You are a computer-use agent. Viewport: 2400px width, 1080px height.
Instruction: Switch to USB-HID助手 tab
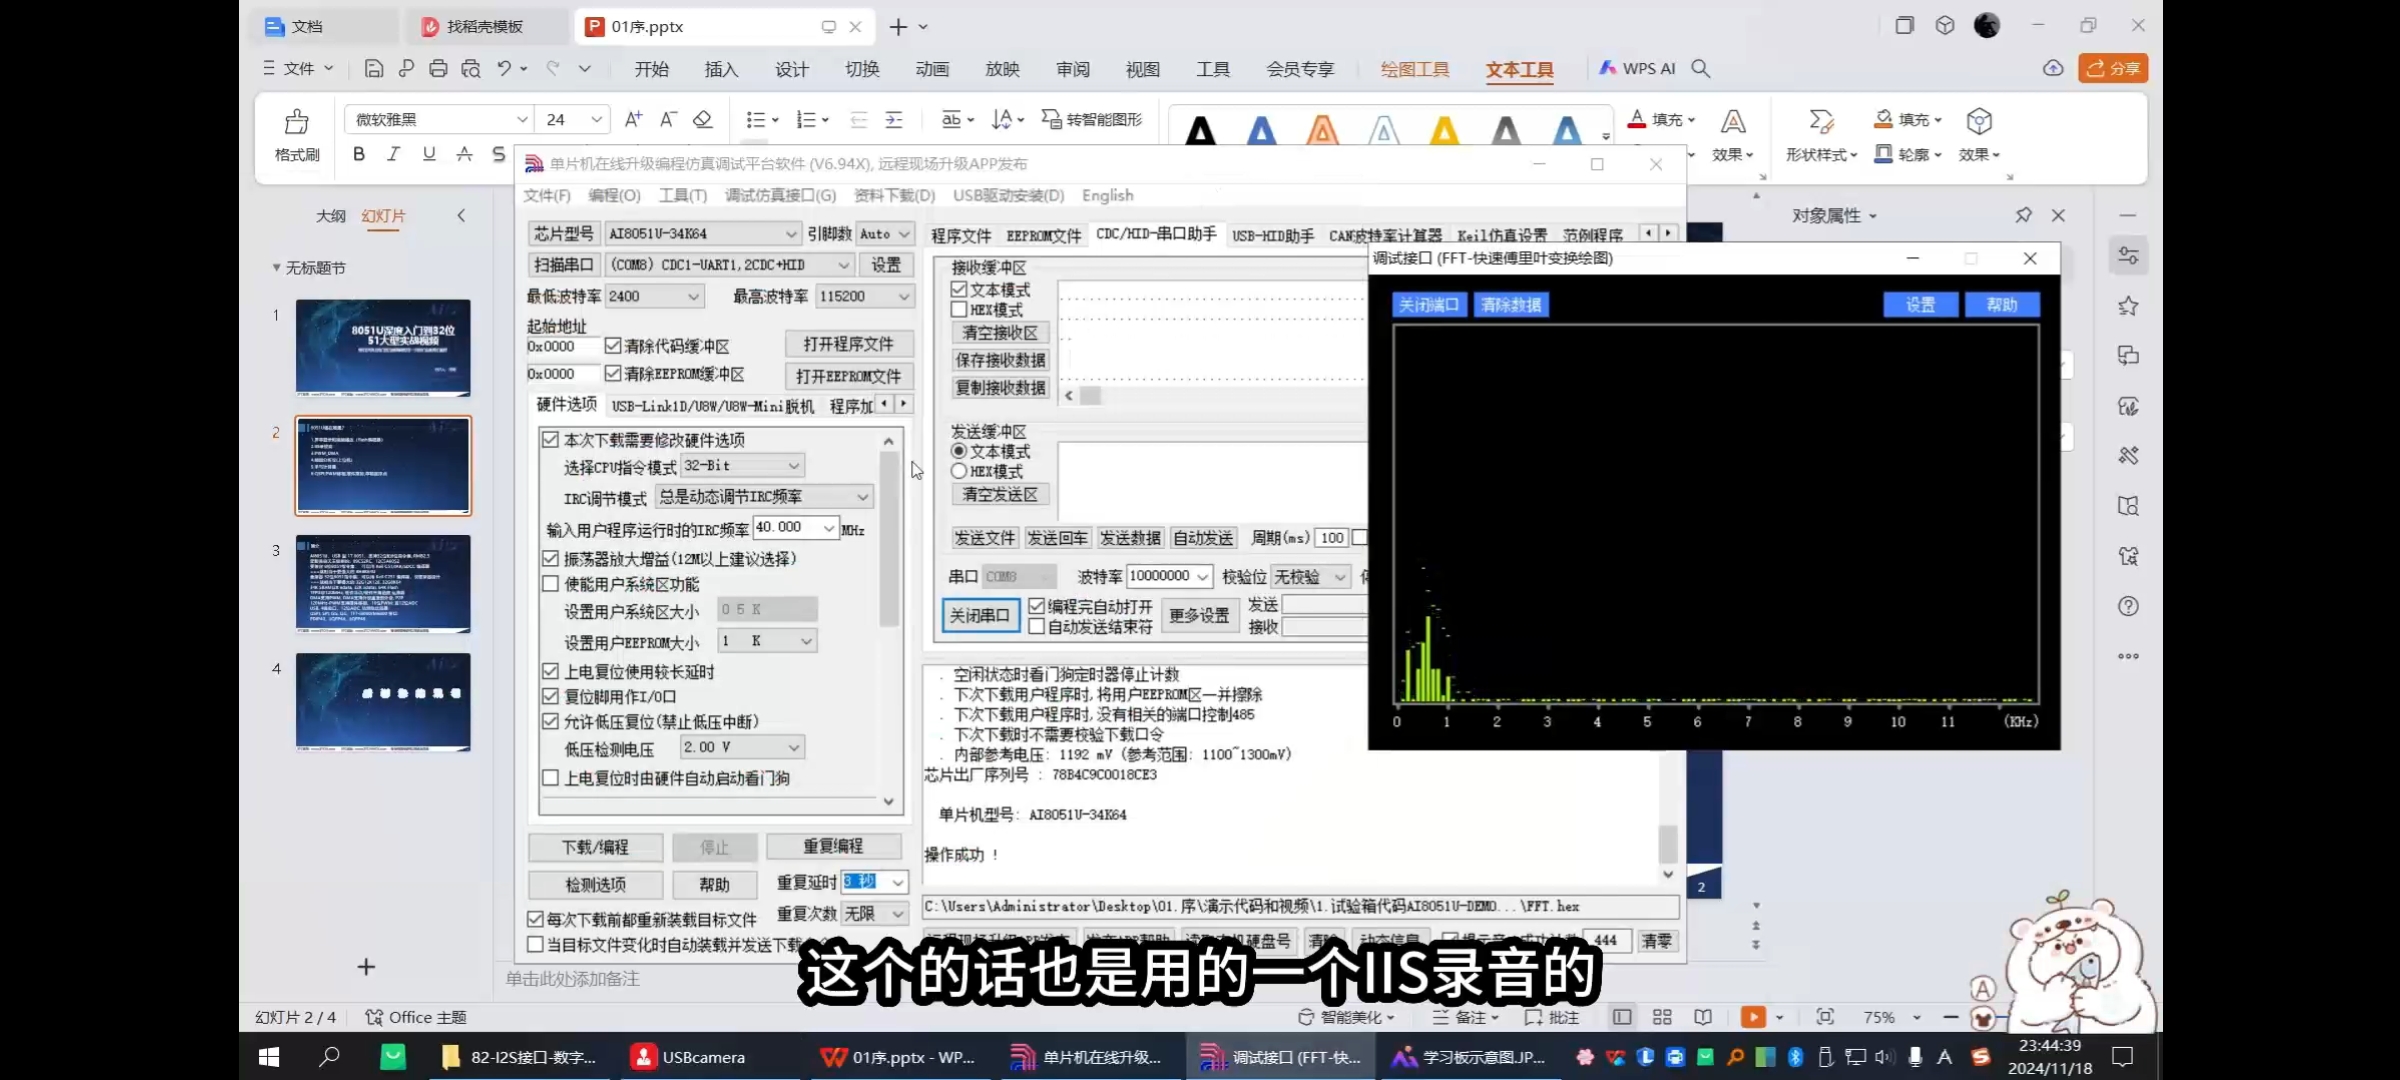1272,236
